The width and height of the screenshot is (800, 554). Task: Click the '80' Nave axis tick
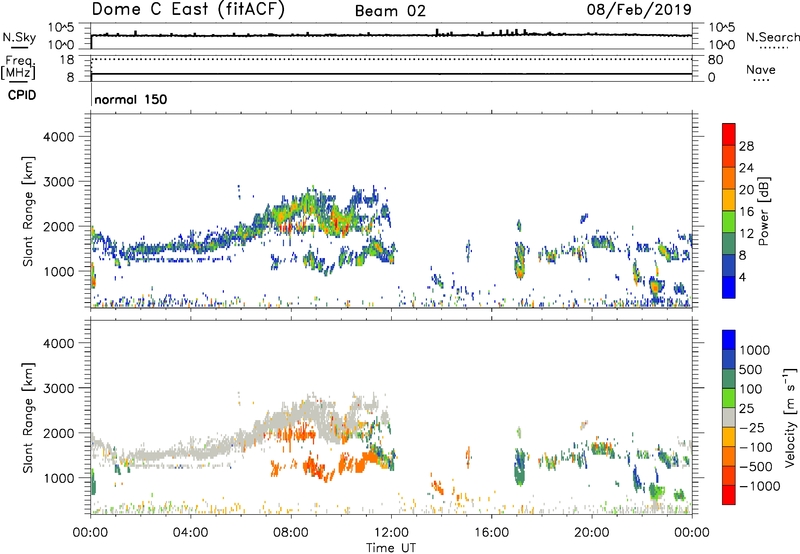[x=715, y=60]
